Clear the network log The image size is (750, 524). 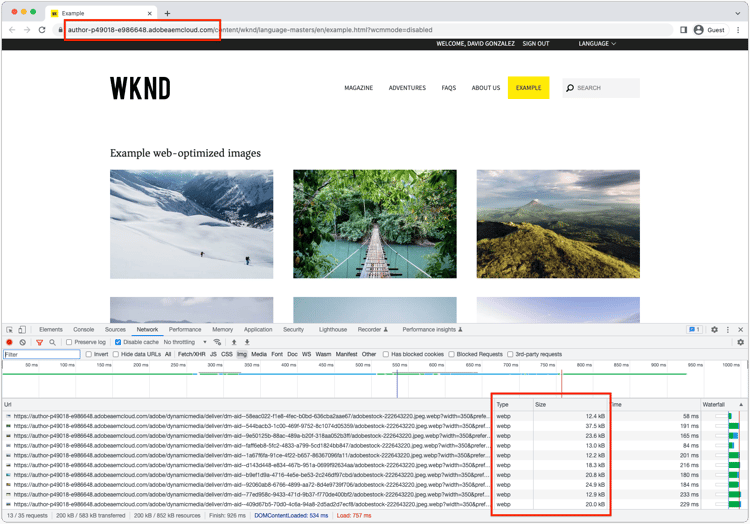[22, 342]
